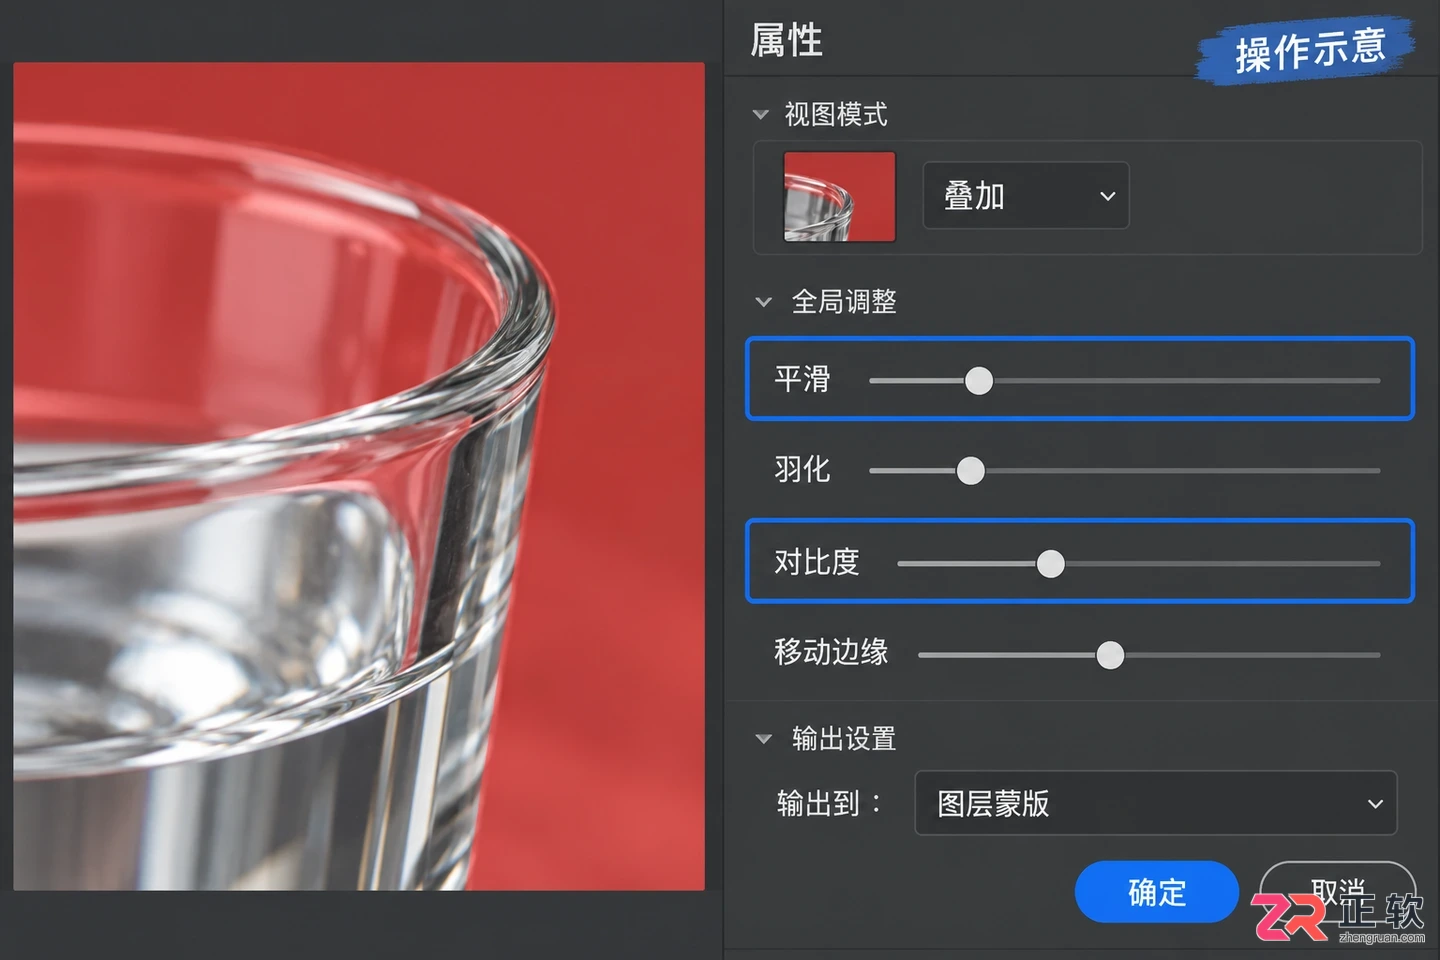1440x960 pixels.
Task: Open the 图层蒙版 output dropdown
Action: point(1156,803)
